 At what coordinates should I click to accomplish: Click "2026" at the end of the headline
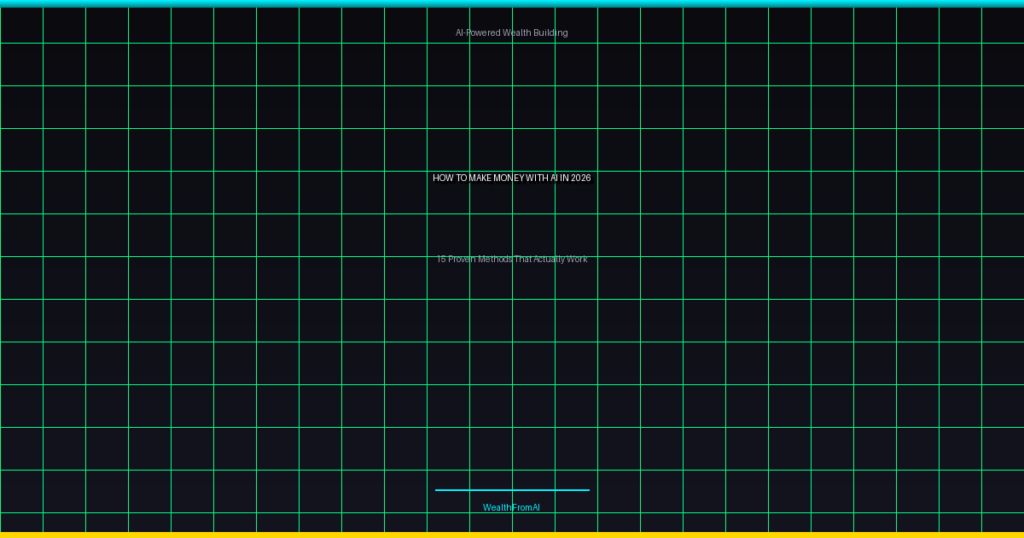coord(581,178)
